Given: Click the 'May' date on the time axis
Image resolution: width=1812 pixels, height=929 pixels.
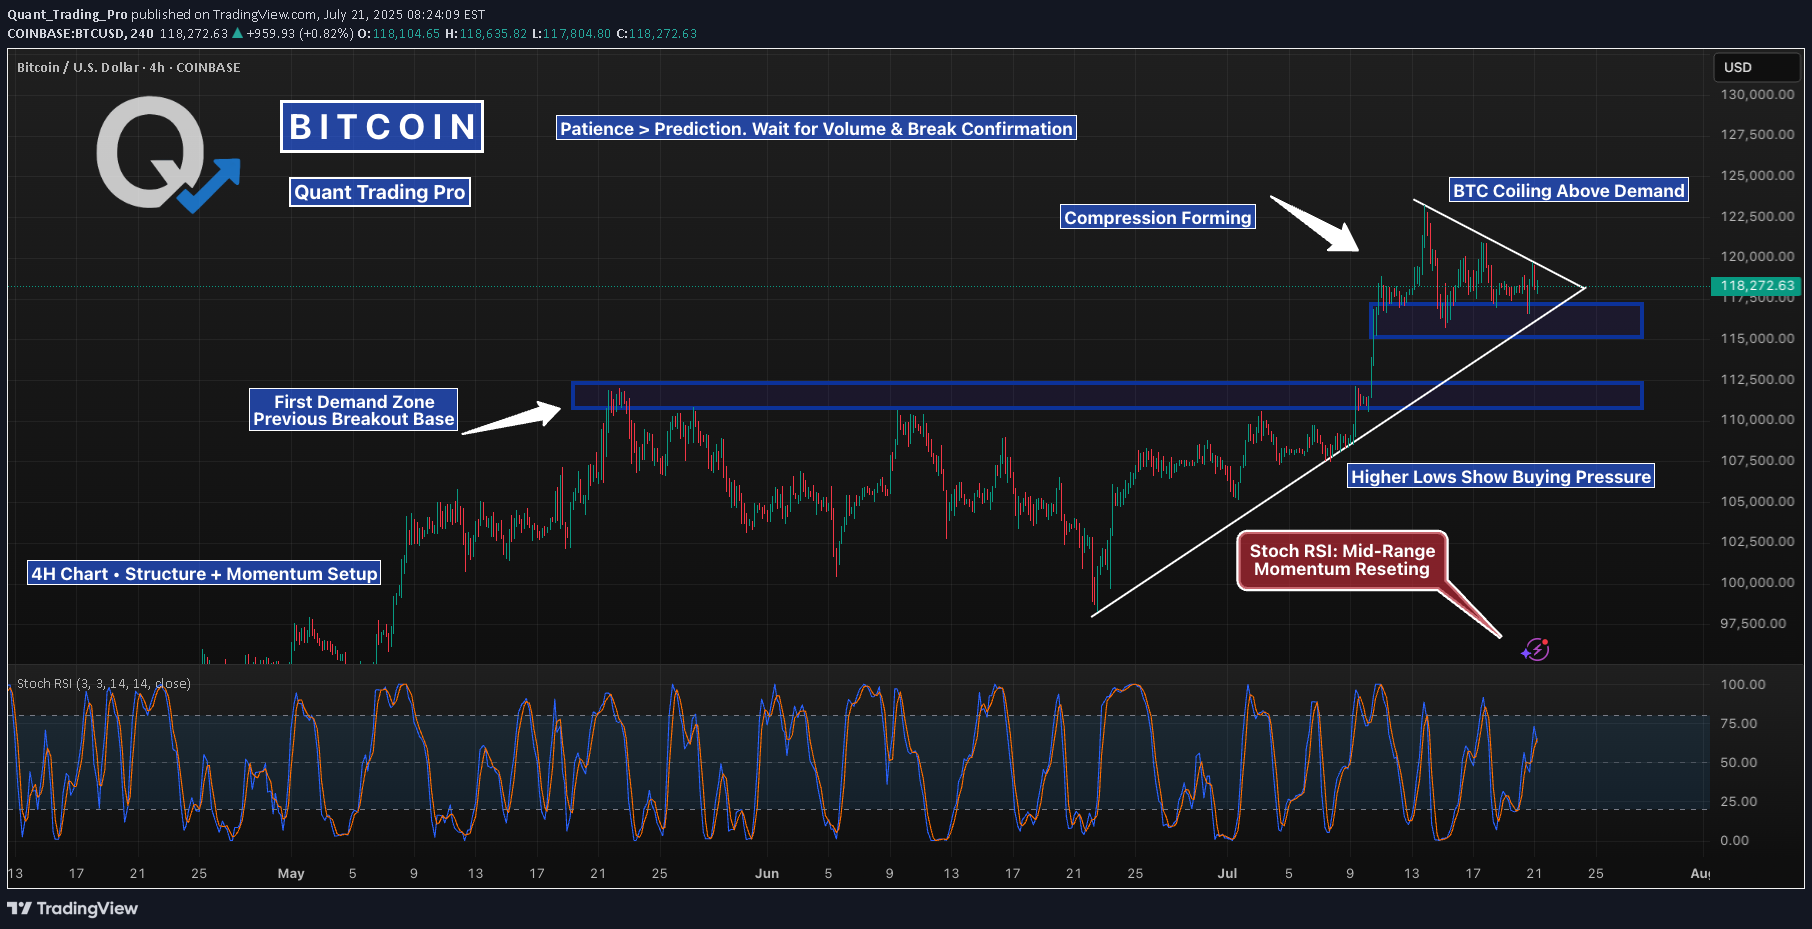Looking at the screenshot, I should (291, 873).
